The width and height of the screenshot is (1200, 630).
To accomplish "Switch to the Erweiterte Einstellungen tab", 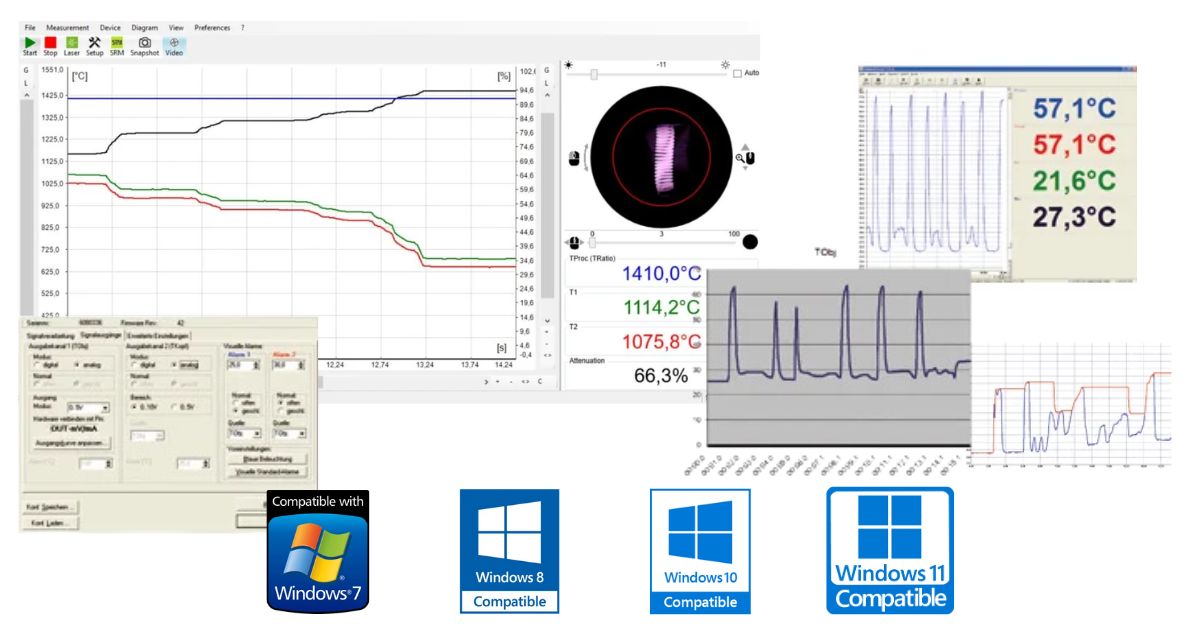I will coord(157,335).
